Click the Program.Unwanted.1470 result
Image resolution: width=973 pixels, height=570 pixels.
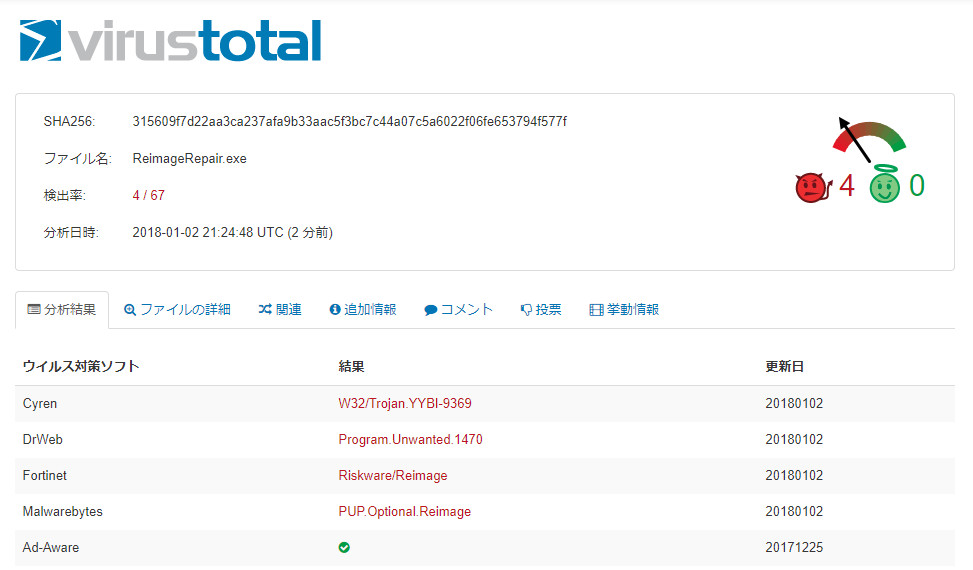pos(410,440)
